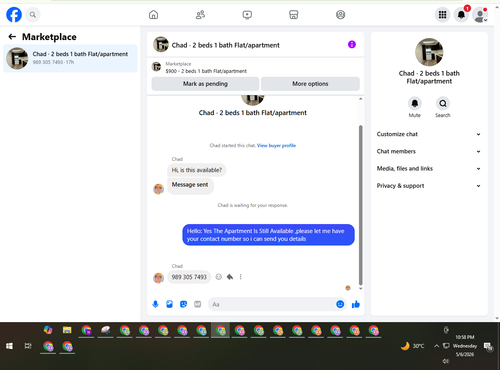Select the Chad 2 beds 1 bath conversation

pyautogui.click(x=70, y=58)
